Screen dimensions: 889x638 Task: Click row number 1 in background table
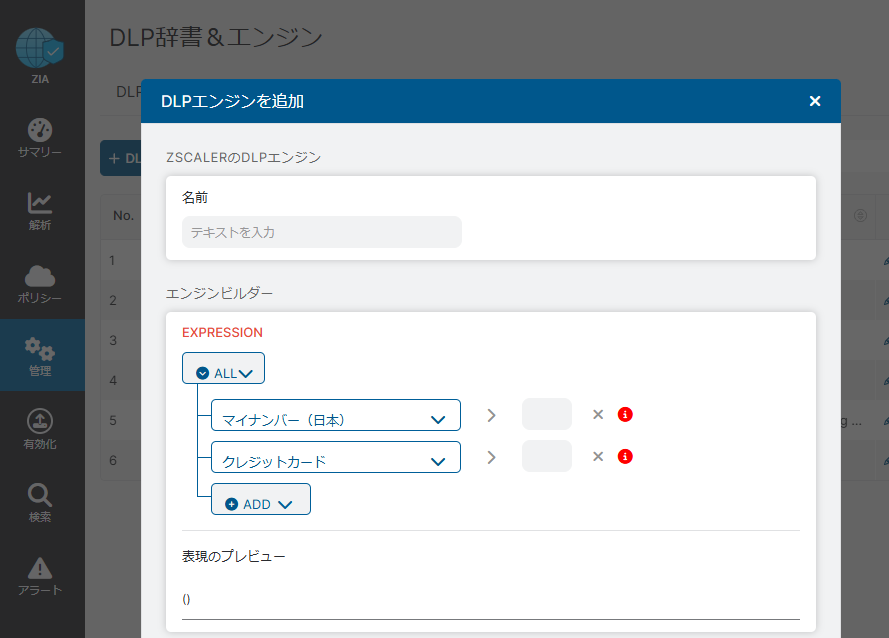tap(112, 260)
